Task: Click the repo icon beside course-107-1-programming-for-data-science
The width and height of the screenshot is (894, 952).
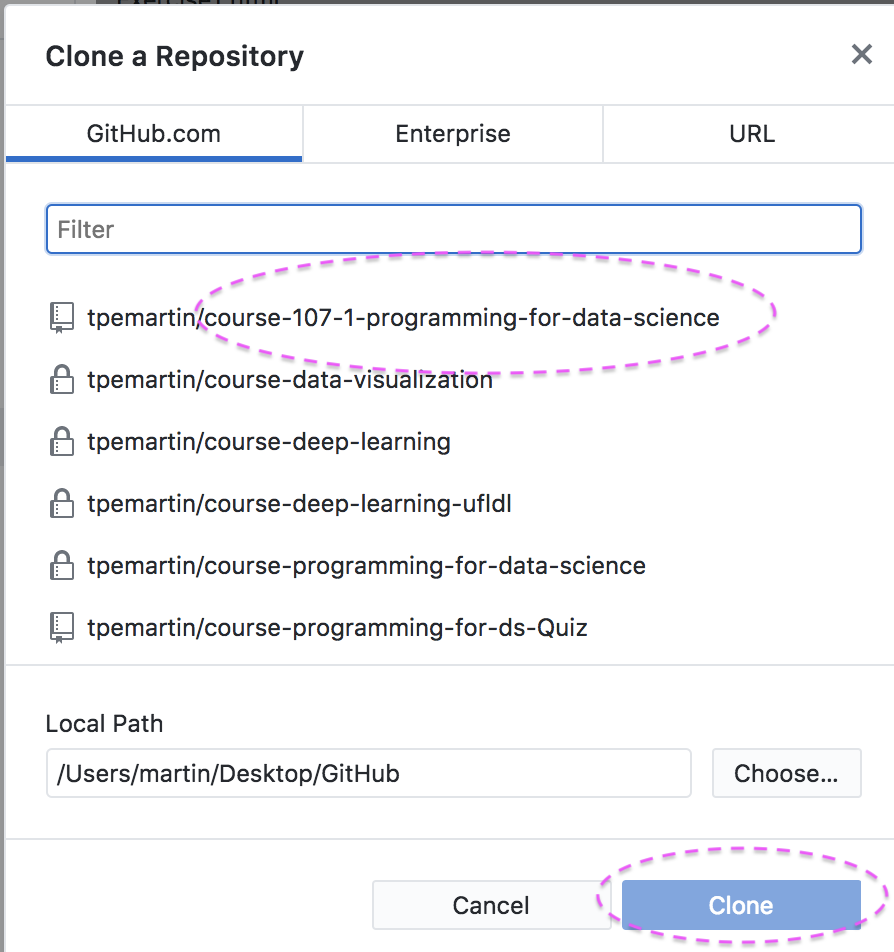Action: click(61, 318)
